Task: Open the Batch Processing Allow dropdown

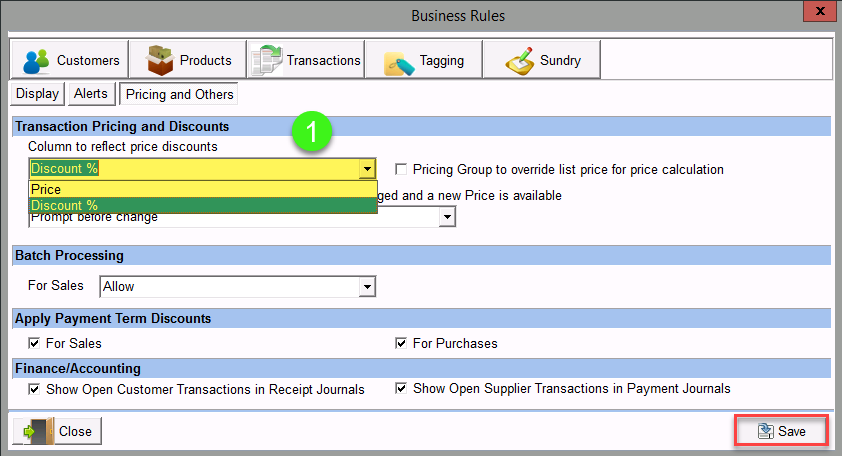Action: 368,287
